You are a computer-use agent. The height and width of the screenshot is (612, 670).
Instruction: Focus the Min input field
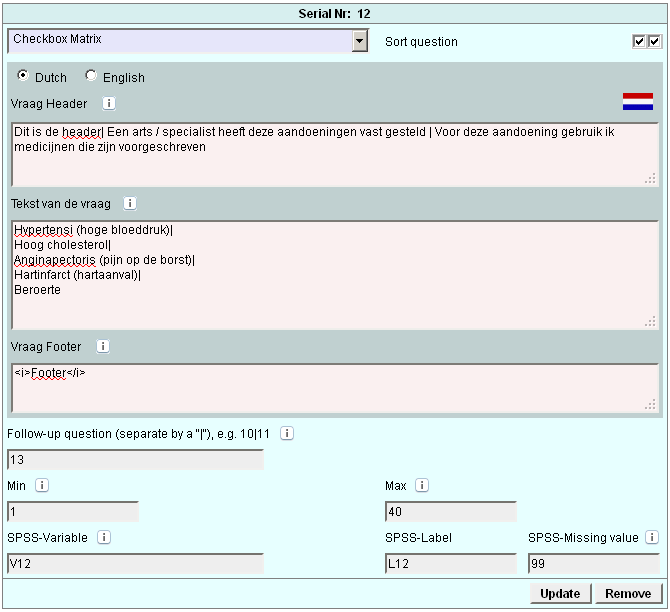pos(73,512)
